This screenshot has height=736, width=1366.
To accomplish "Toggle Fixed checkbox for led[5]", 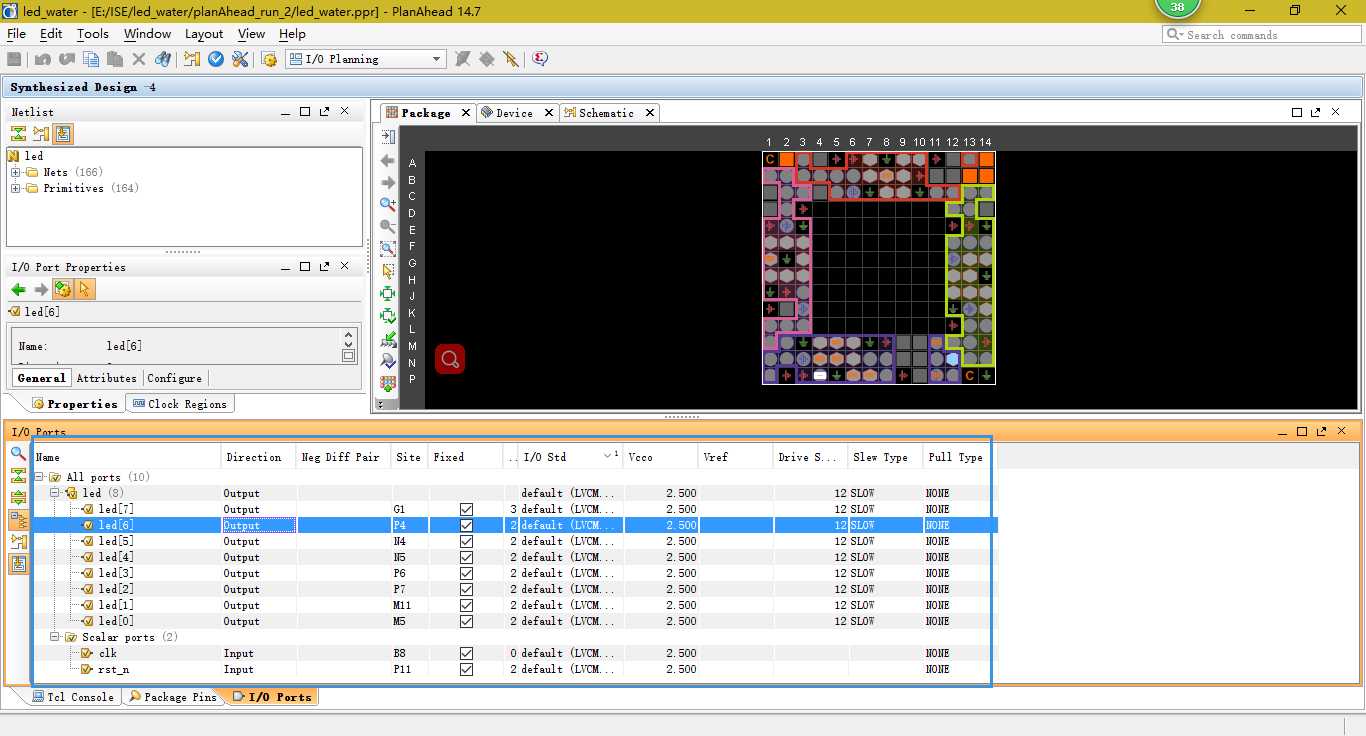I will click(x=466, y=541).
